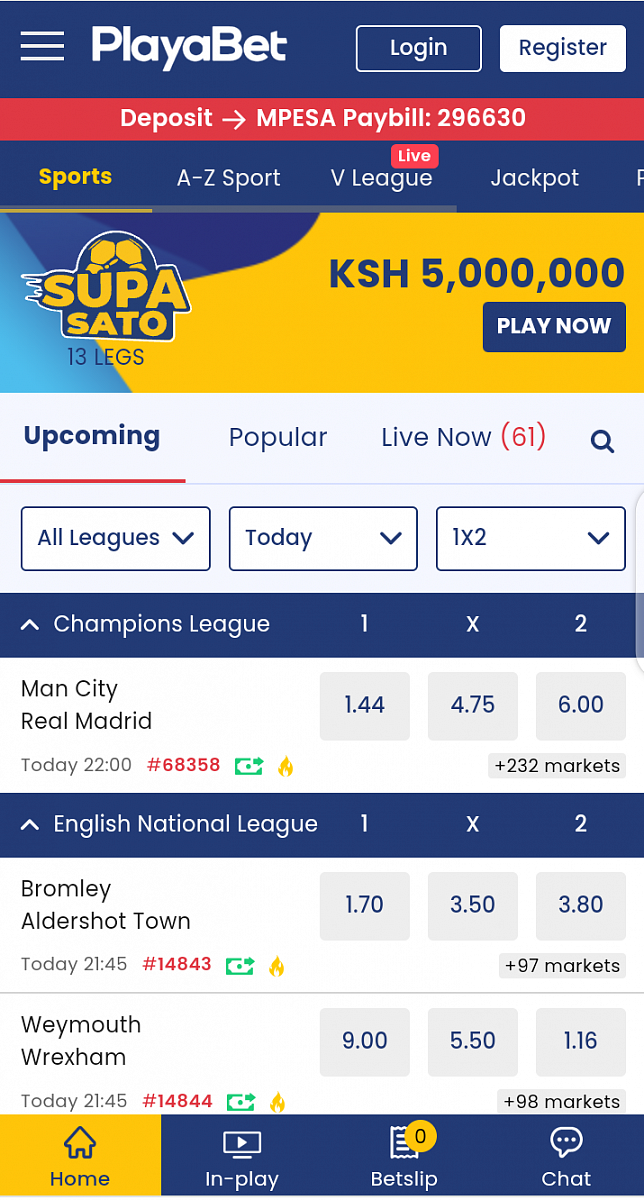Open the hamburger menu
644x1200 pixels.
click(x=42, y=46)
